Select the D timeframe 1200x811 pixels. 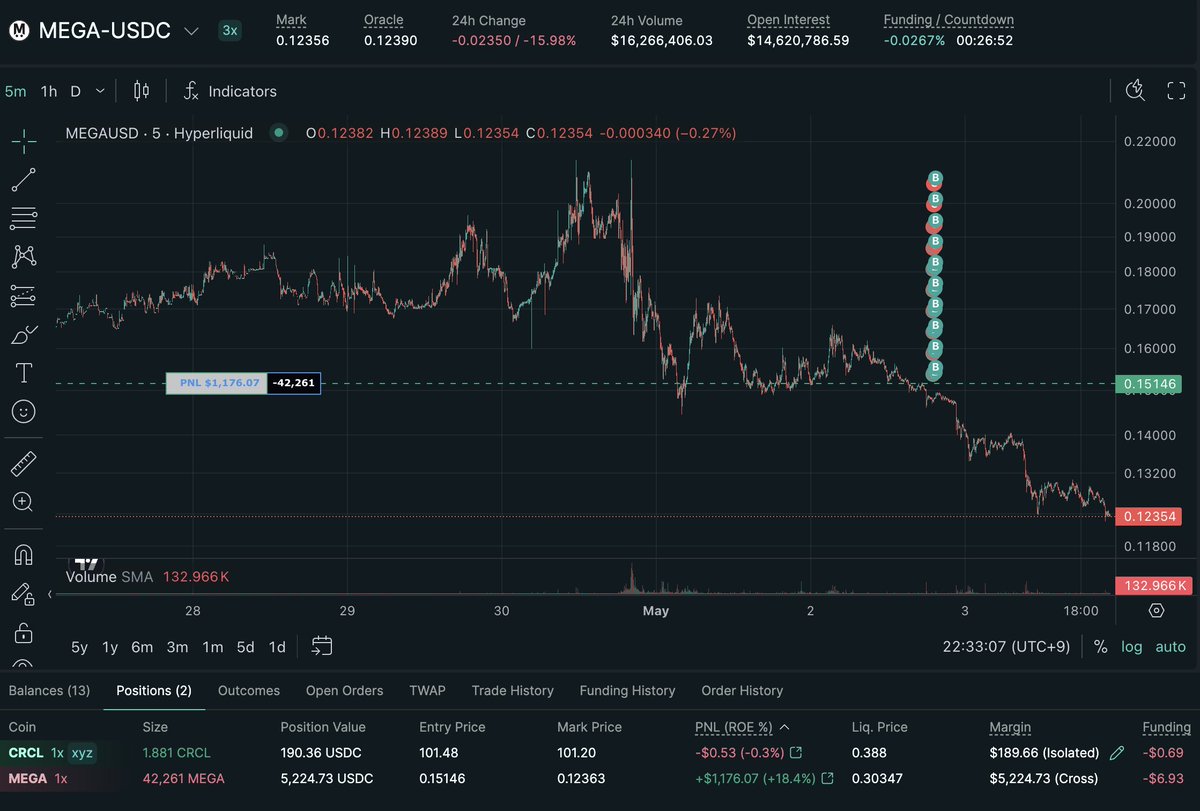pos(75,91)
